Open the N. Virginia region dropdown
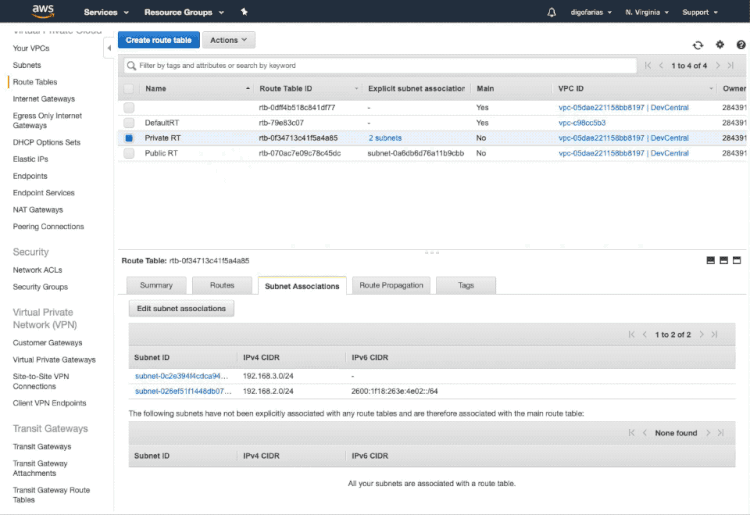The image size is (750, 515). click(x=646, y=12)
